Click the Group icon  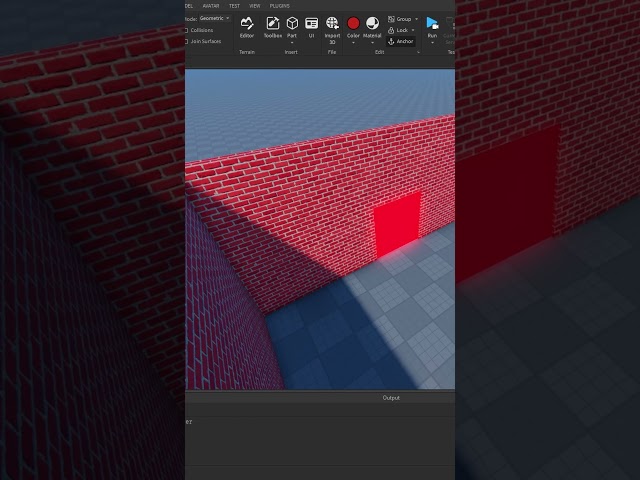click(391, 19)
